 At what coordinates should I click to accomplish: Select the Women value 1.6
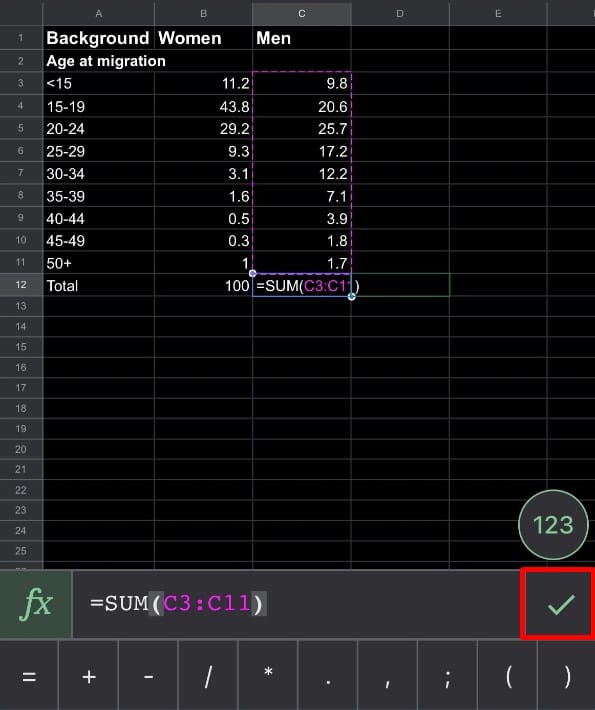coord(203,196)
